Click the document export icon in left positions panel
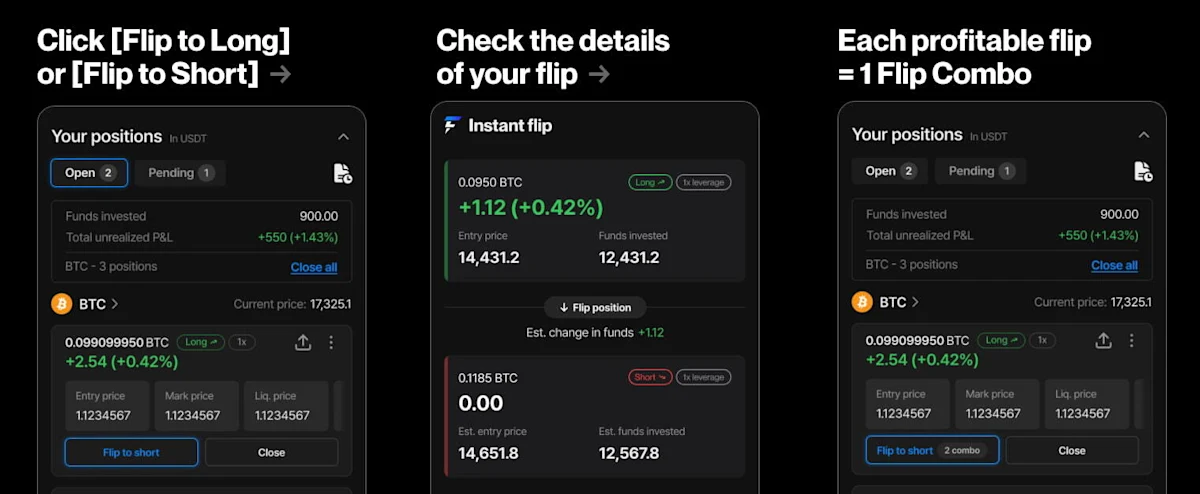The width and height of the screenshot is (1200, 494). tap(343, 173)
